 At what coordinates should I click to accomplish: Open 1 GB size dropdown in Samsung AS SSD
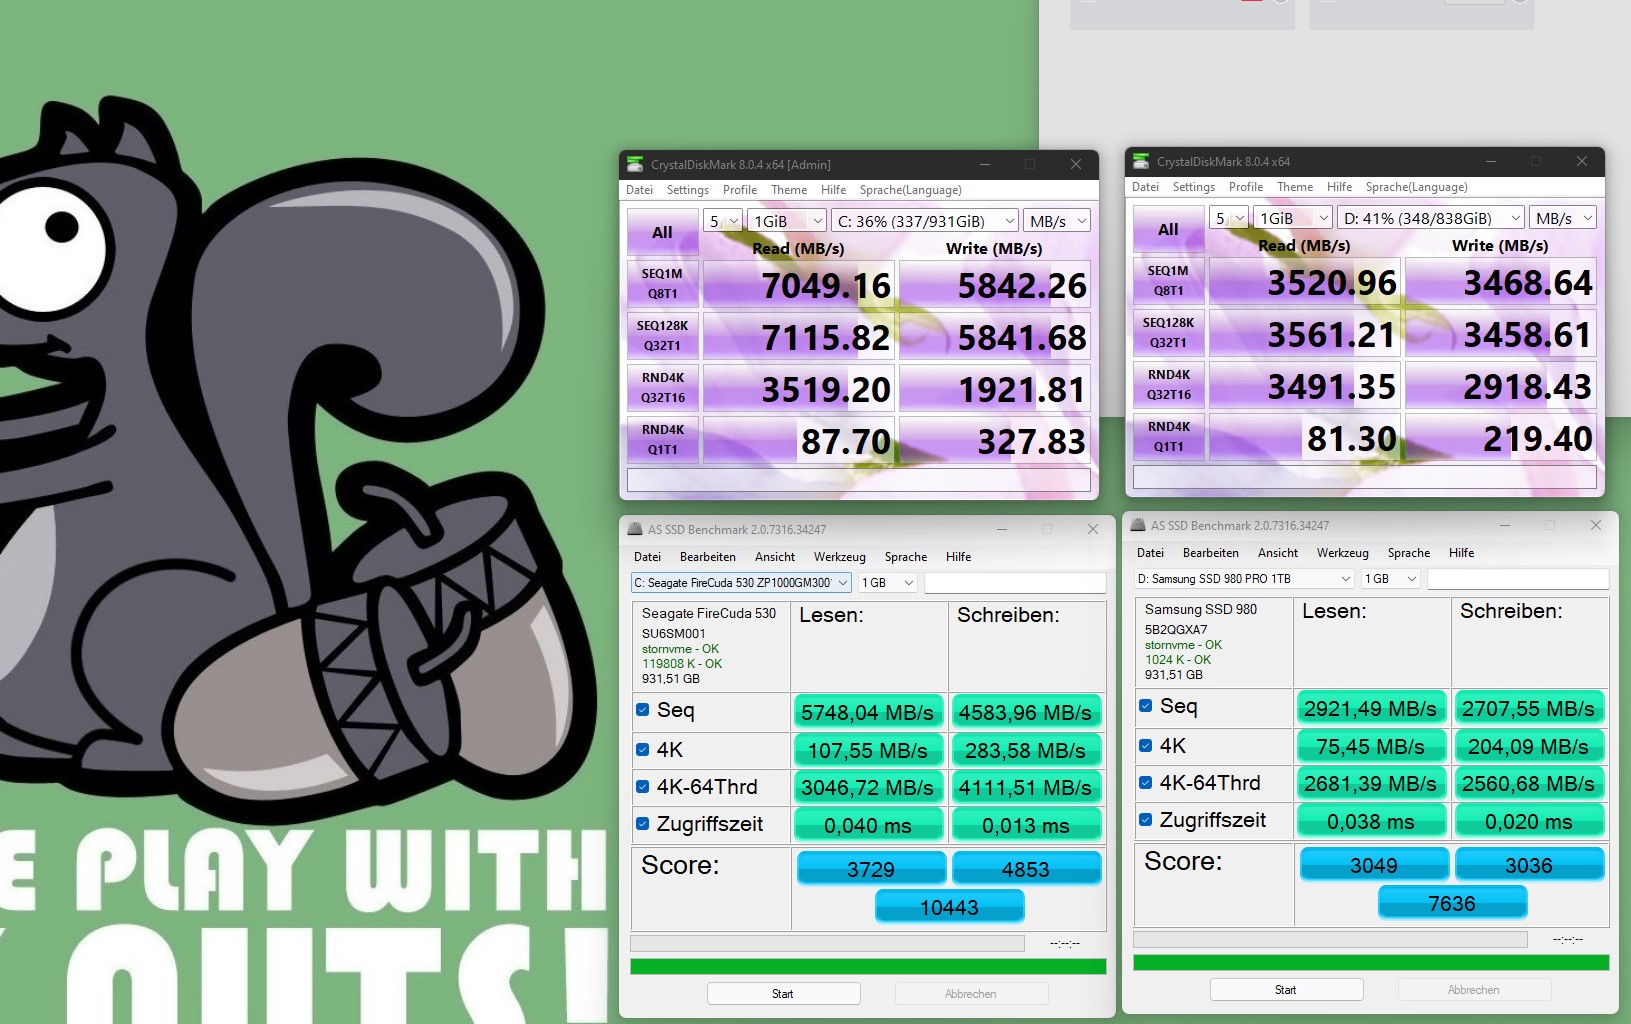[1391, 578]
